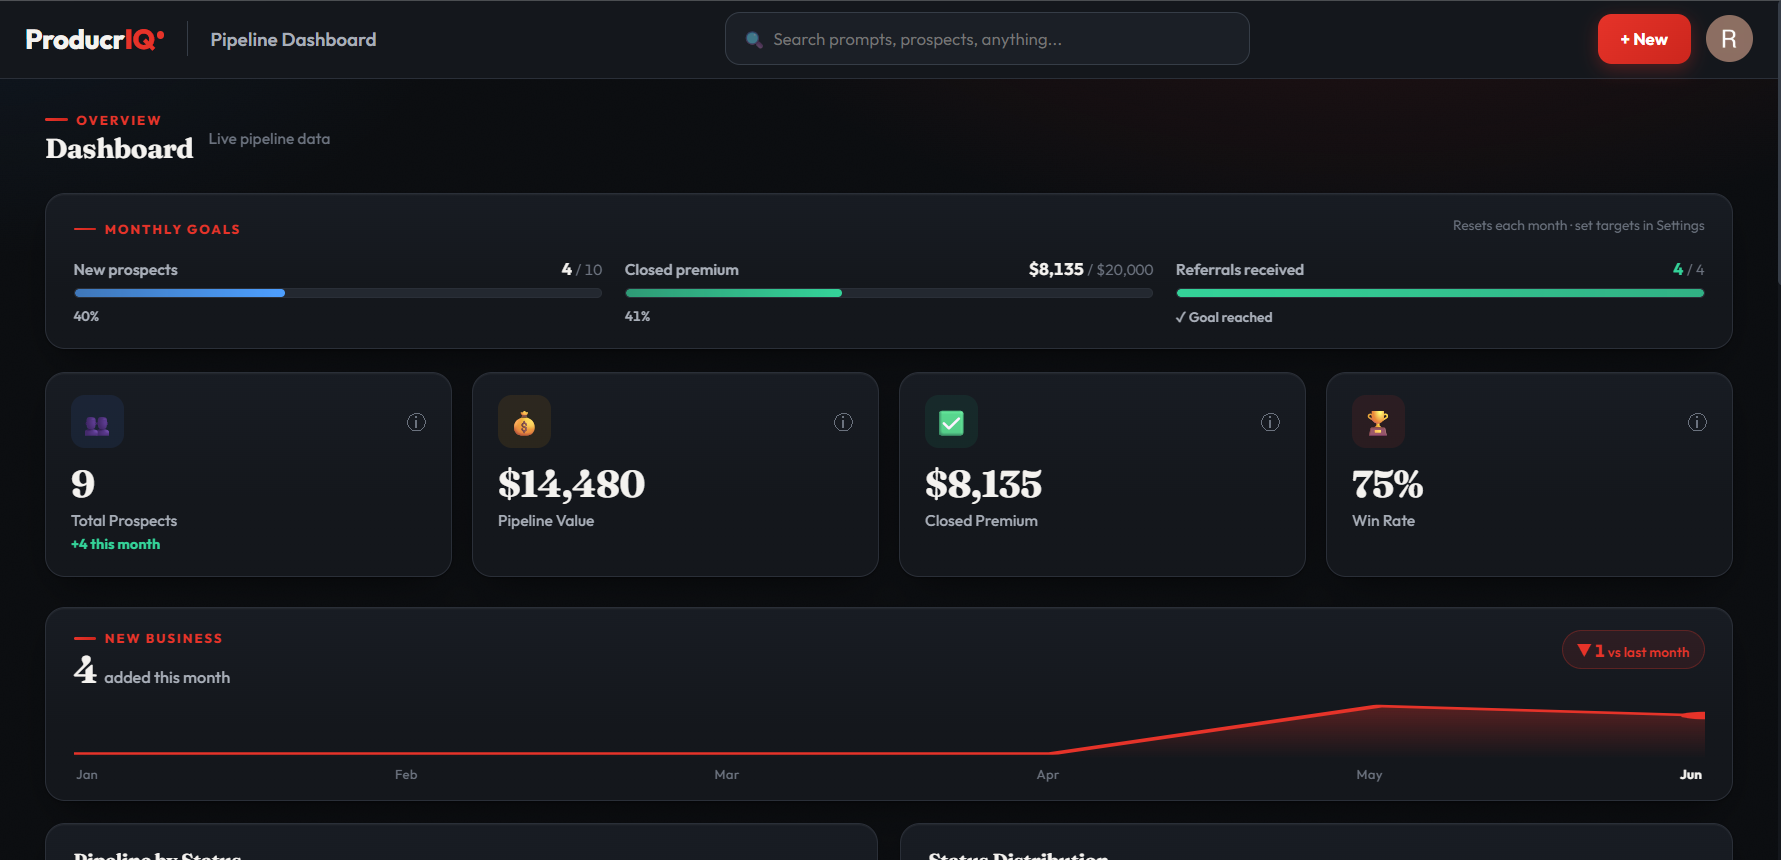Click the MONTHLY GOALS heading
This screenshot has width=1781, height=860.
tap(172, 229)
